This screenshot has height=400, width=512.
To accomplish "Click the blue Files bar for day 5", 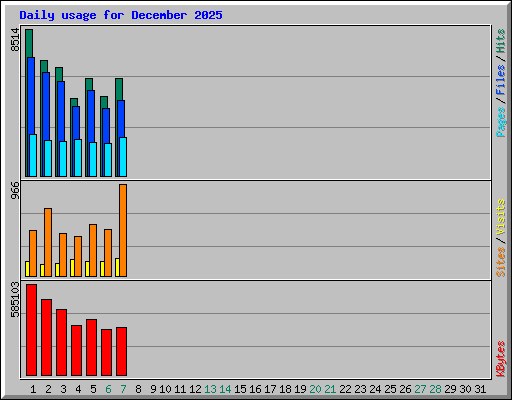I will 91,116.
